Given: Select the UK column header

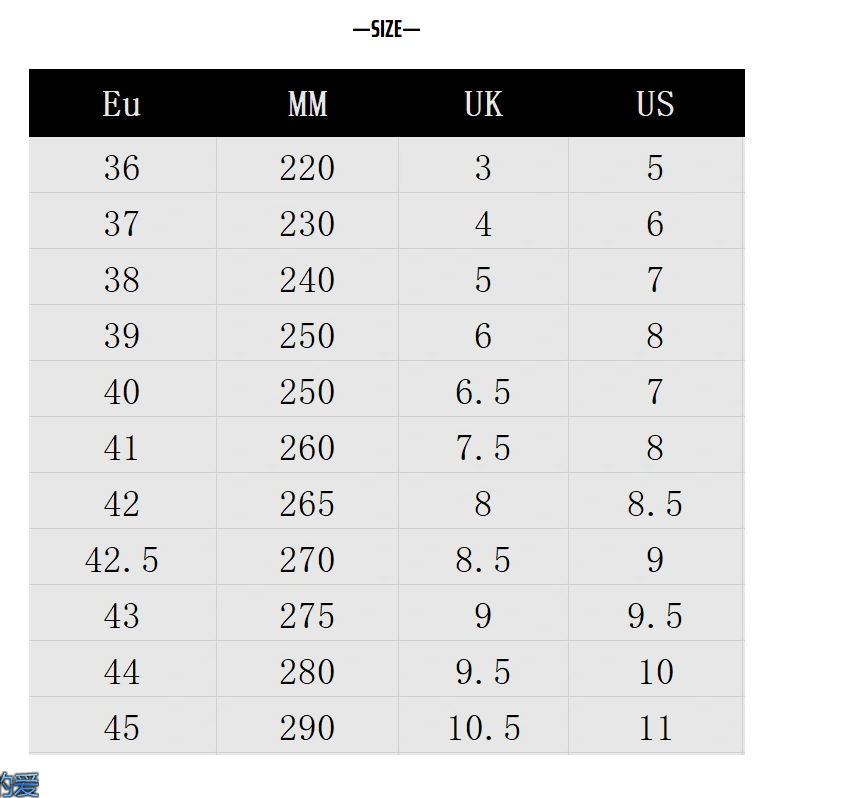Looking at the screenshot, I should point(483,104).
